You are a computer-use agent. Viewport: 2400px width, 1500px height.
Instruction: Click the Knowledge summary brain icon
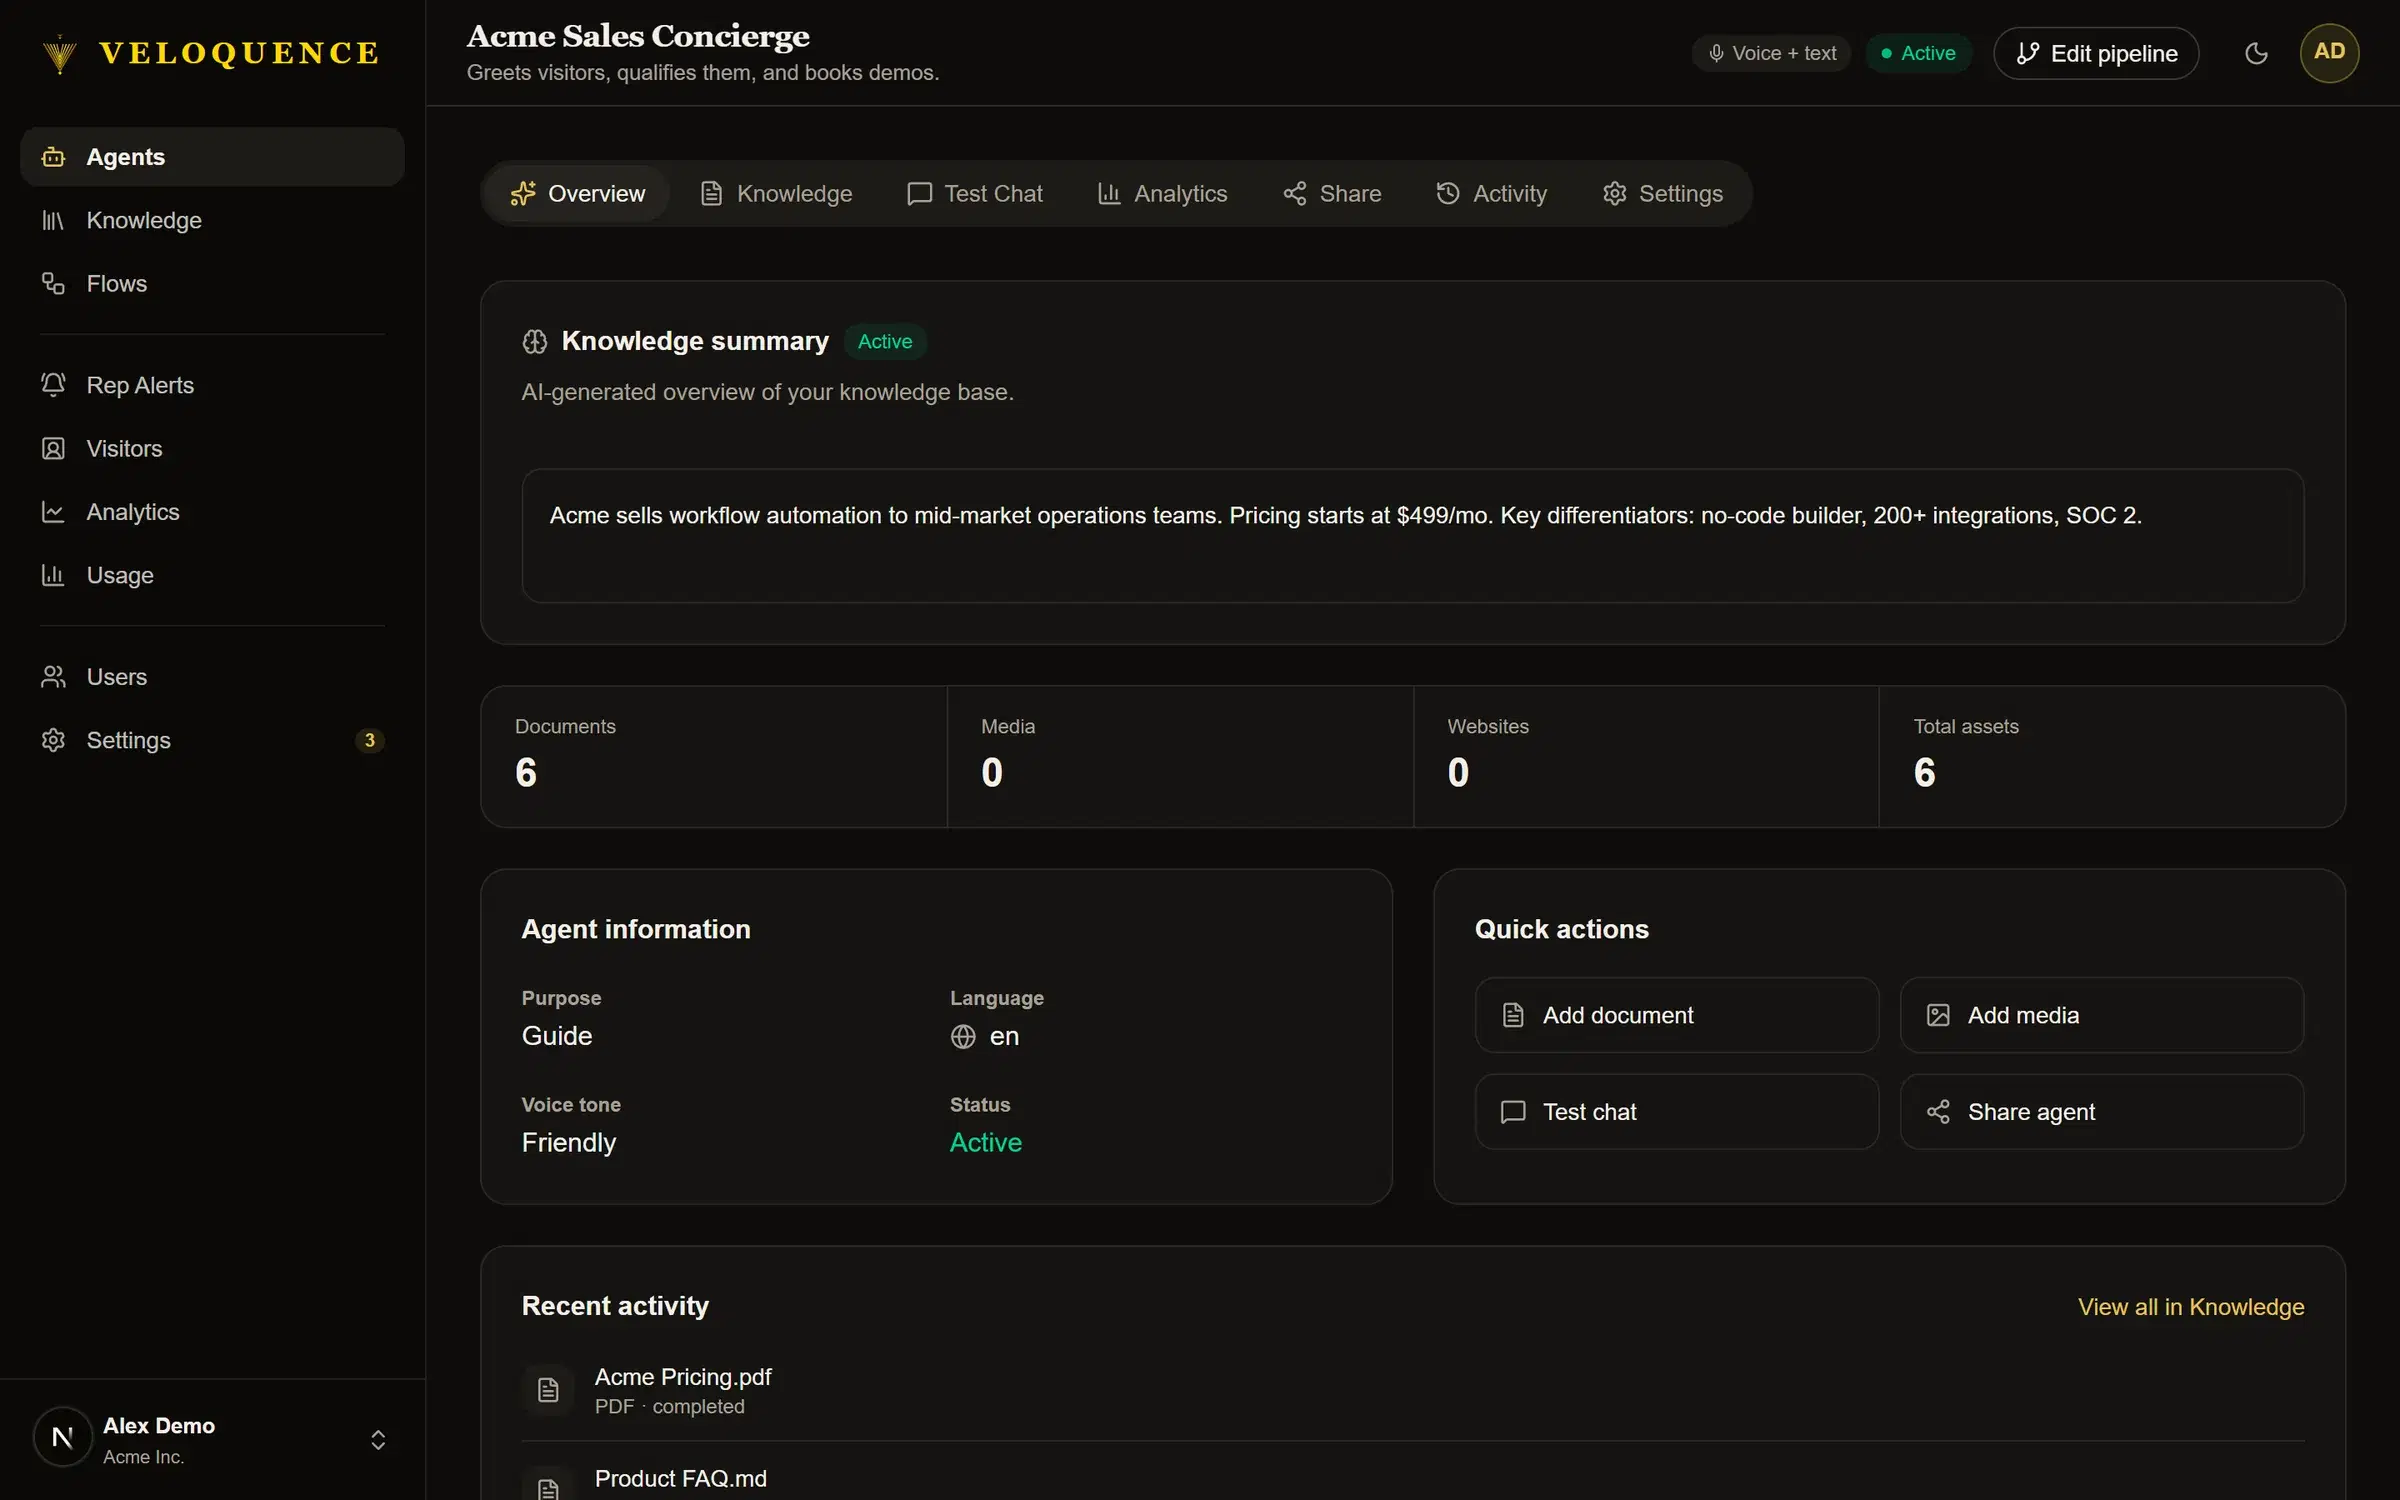535,342
